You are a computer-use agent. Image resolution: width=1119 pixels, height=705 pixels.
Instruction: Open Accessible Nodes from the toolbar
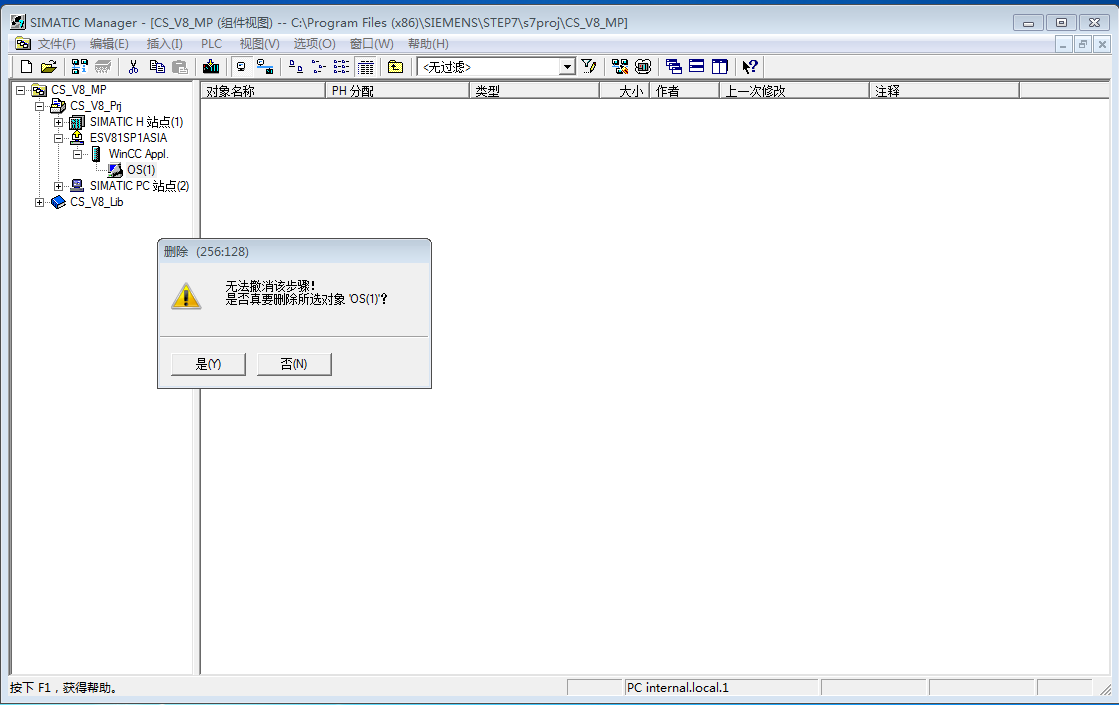79,67
